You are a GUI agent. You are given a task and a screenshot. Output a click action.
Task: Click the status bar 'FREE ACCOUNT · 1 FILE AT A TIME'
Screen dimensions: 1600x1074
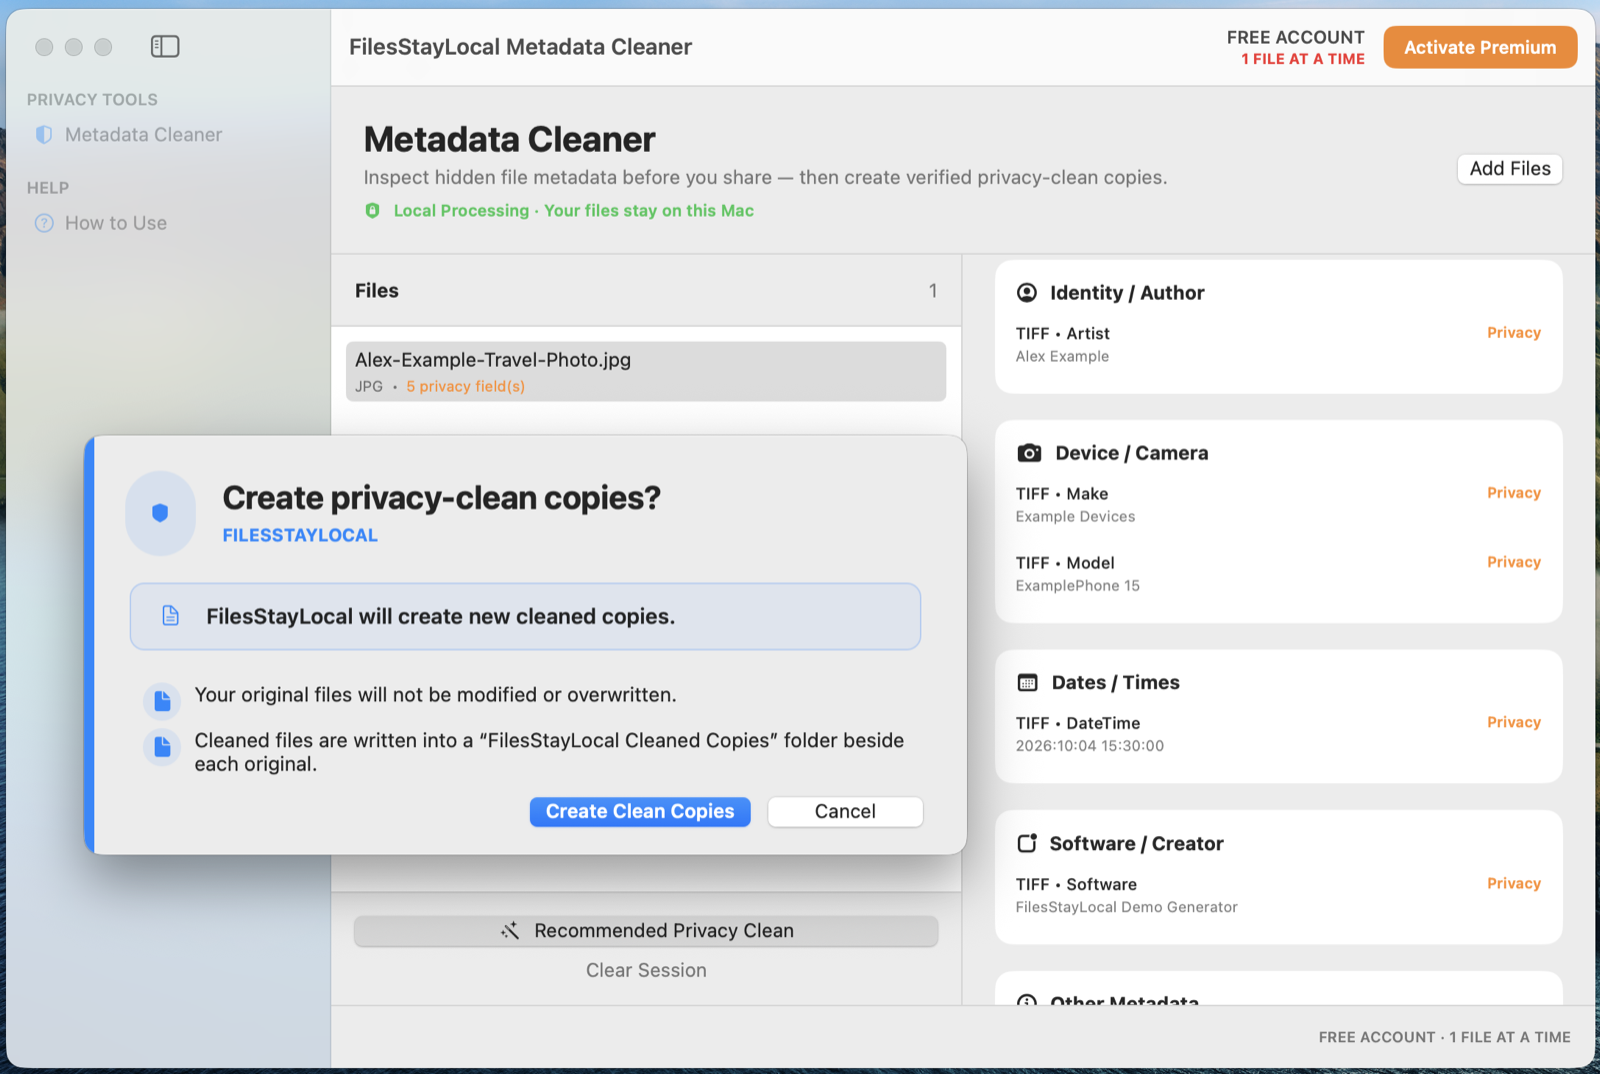point(1444,1037)
